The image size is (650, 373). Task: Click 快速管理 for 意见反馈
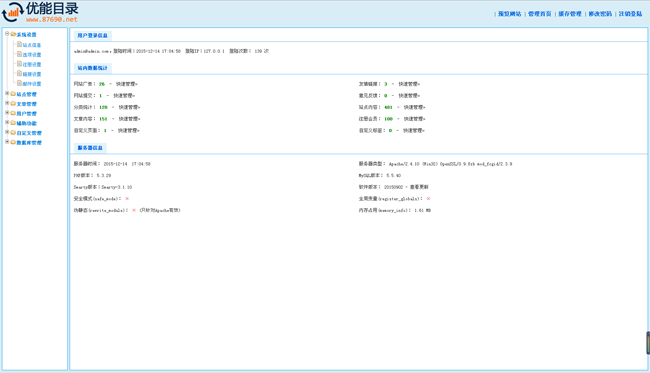pyautogui.click(x=409, y=96)
